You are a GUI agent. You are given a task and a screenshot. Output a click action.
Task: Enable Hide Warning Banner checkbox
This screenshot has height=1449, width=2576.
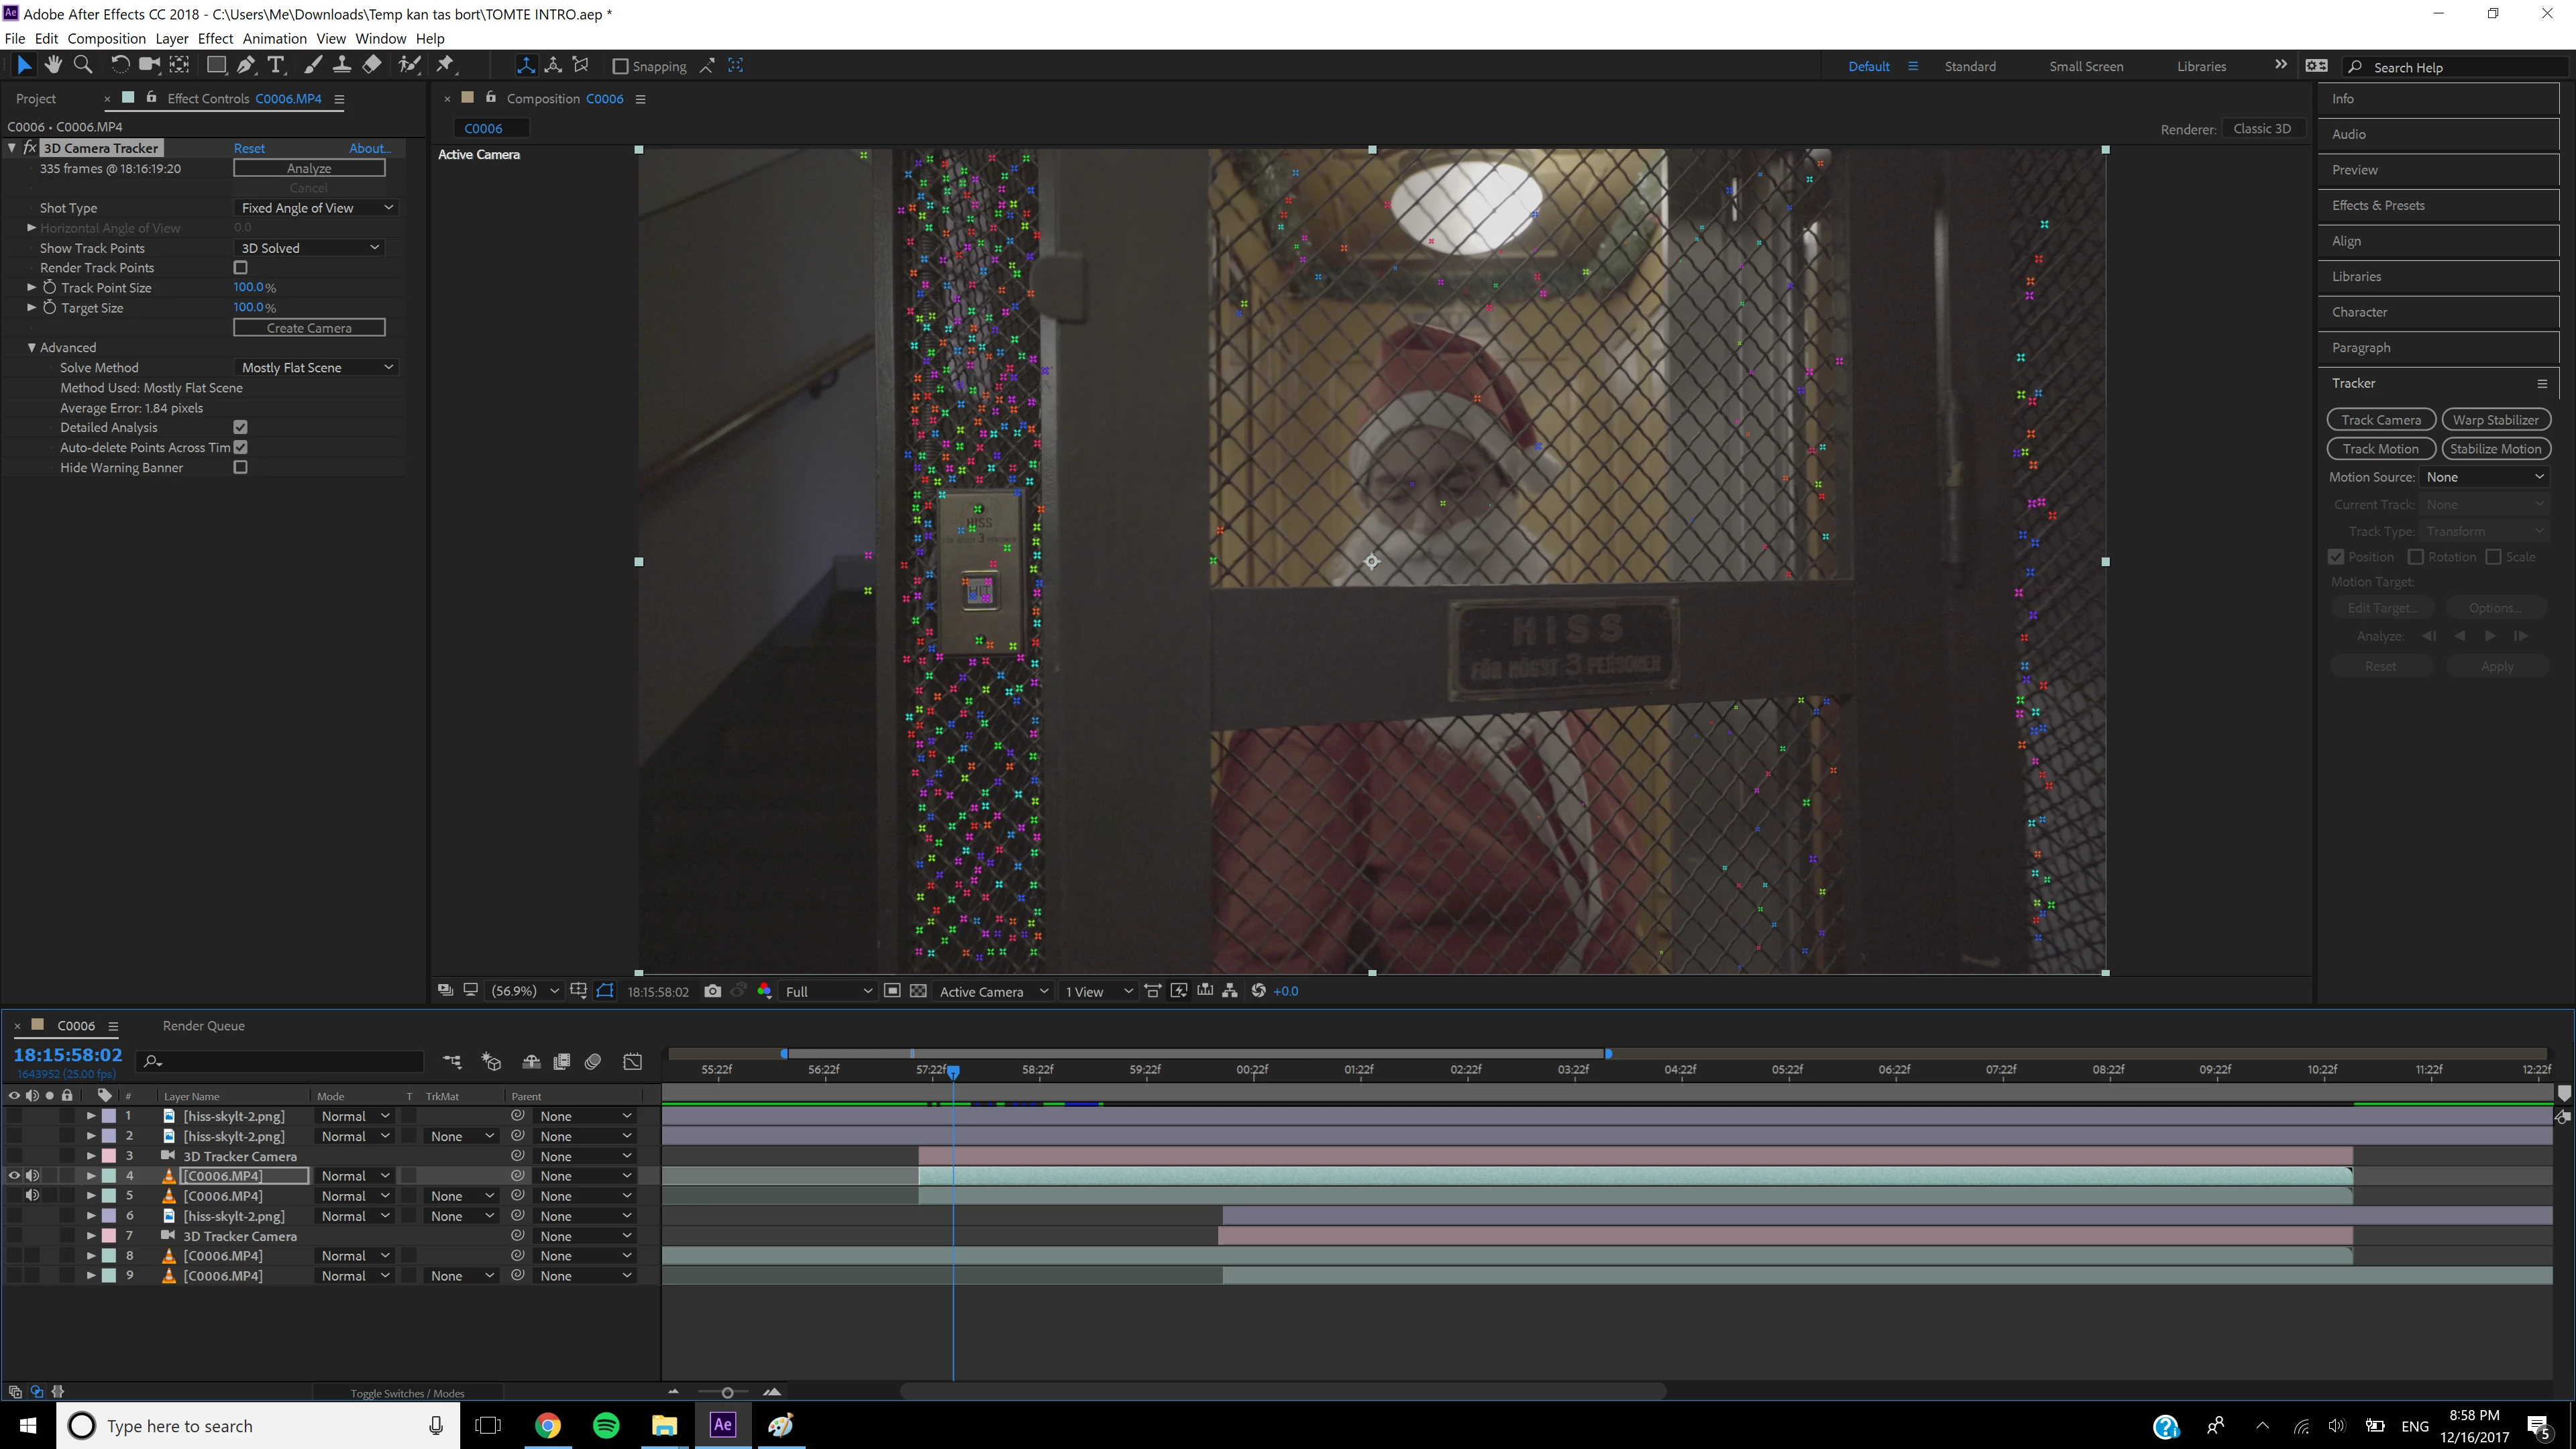(240, 467)
